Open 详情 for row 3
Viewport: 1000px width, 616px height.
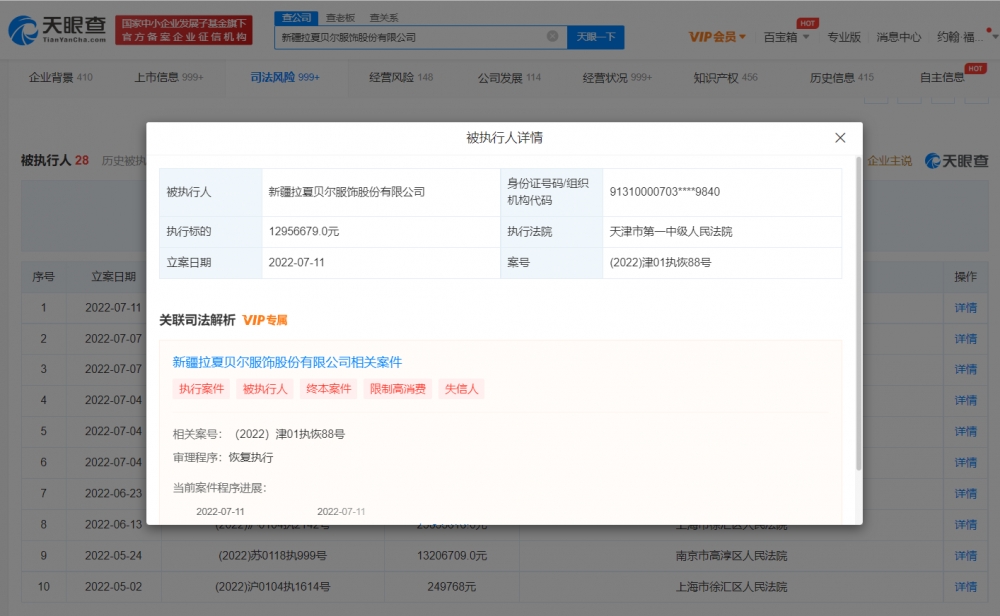[966, 369]
